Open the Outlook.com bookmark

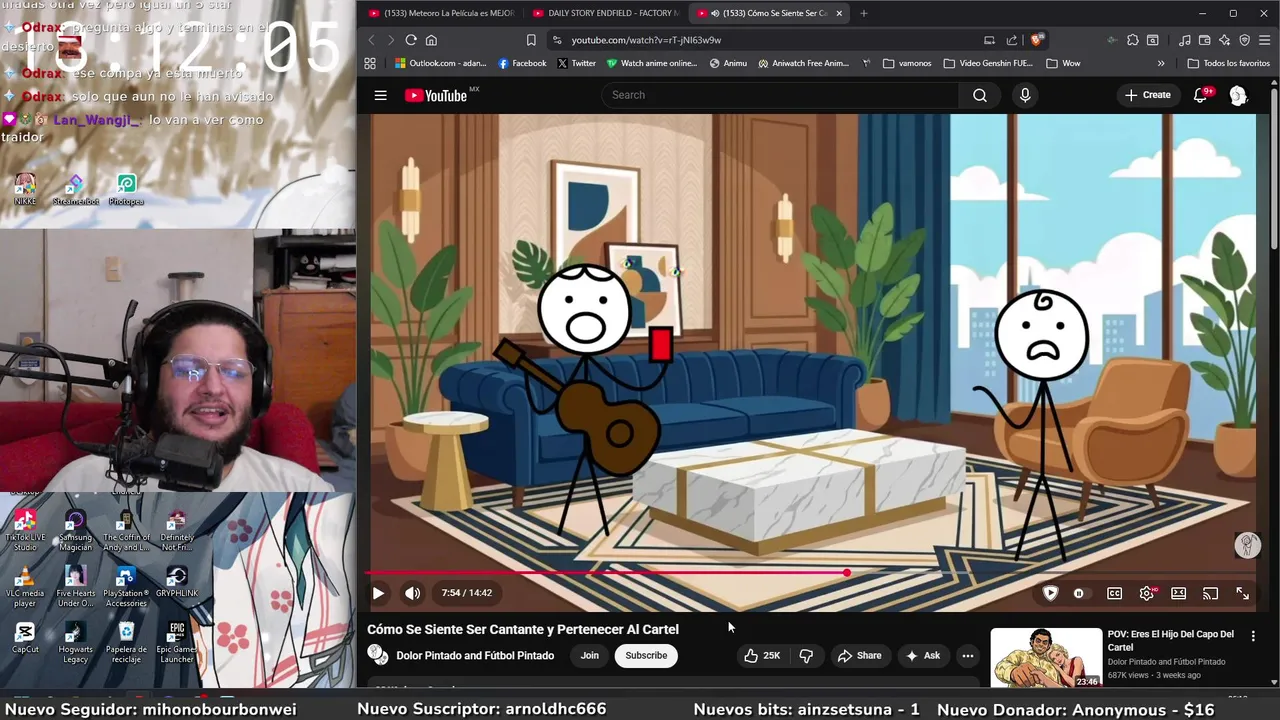click(440, 63)
